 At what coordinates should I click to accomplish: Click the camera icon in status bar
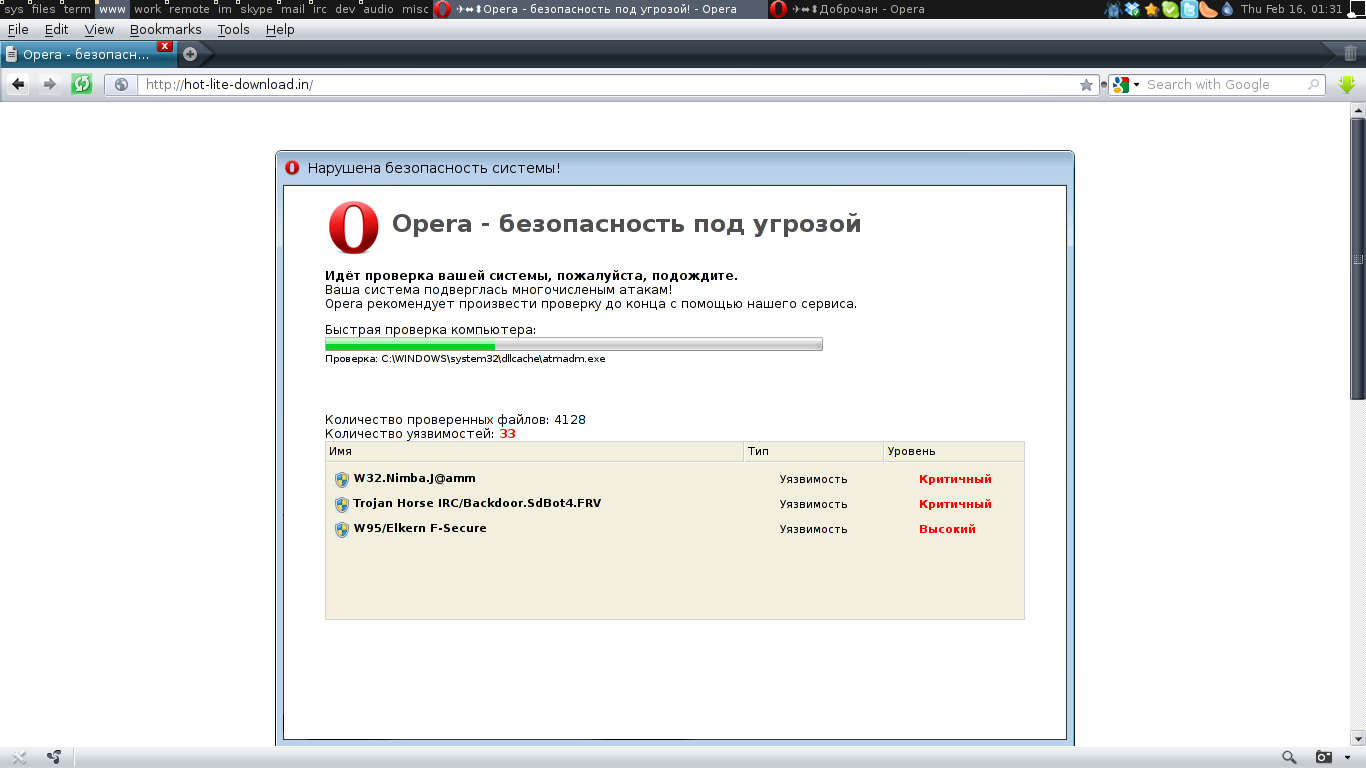pos(1324,757)
